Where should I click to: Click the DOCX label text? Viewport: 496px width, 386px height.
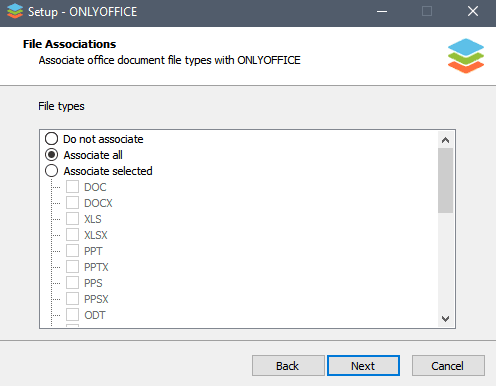coord(98,203)
